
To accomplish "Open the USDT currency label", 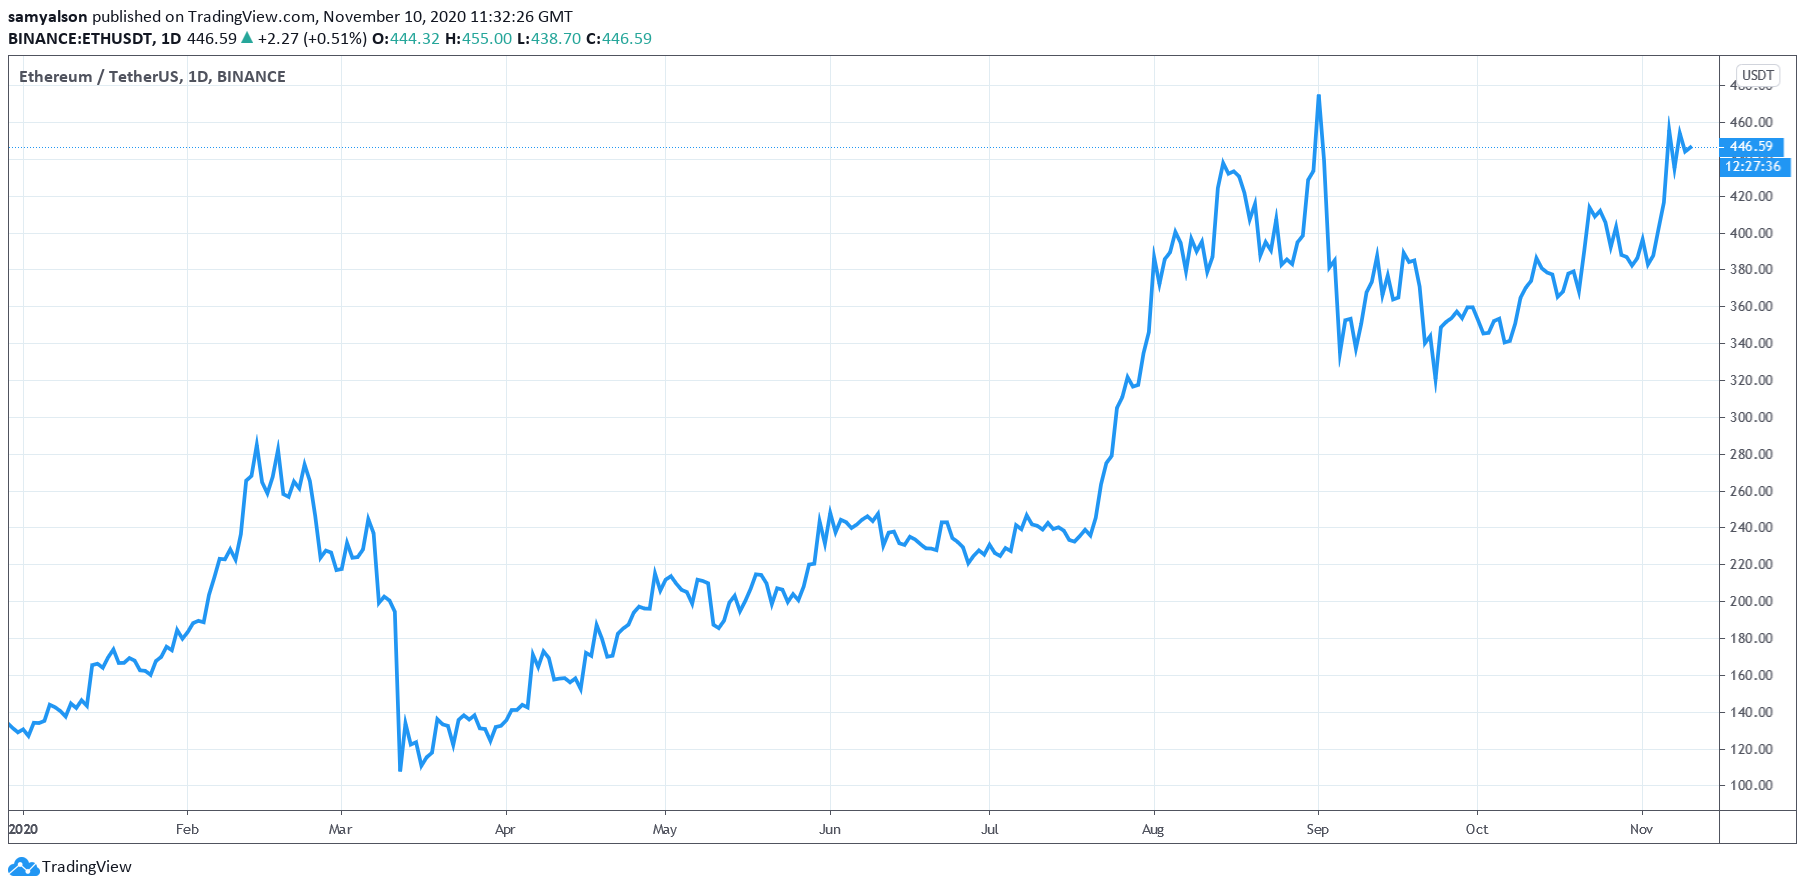I will click(1757, 75).
